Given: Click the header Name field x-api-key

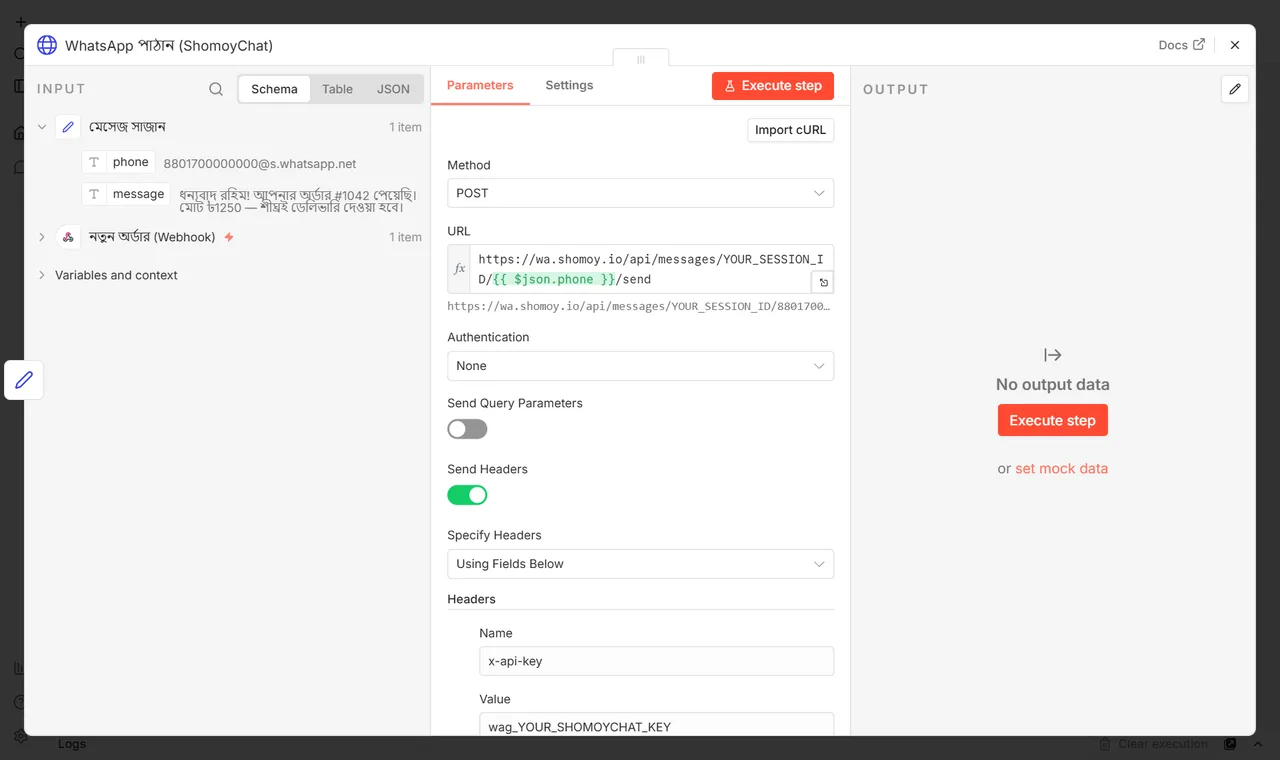Looking at the screenshot, I should pos(656,661).
